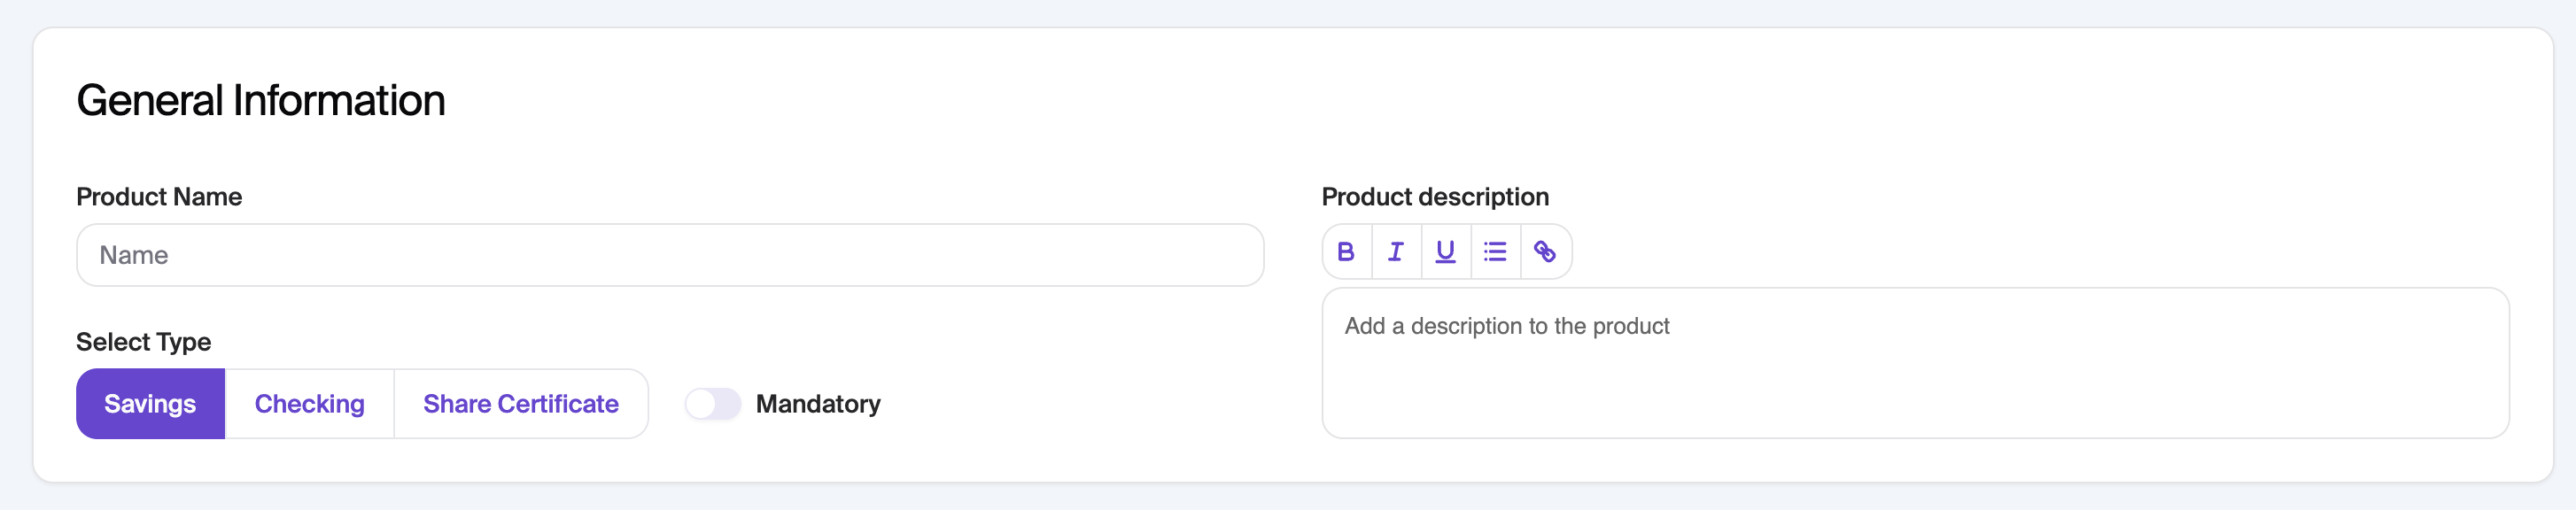Click the 'Name' placeholder text
This screenshot has height=510, width=2576.
(x=134, y=256)
